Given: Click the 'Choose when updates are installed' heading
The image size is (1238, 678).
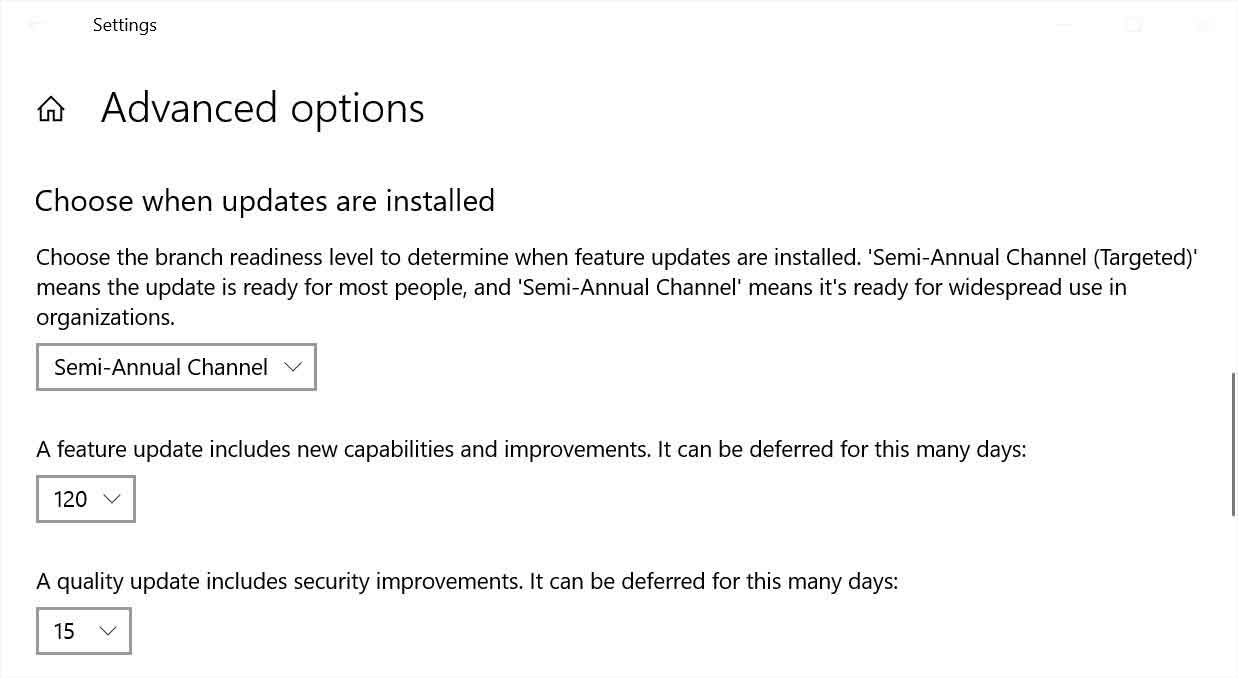Looking at the screenshot, I should 265,201.
